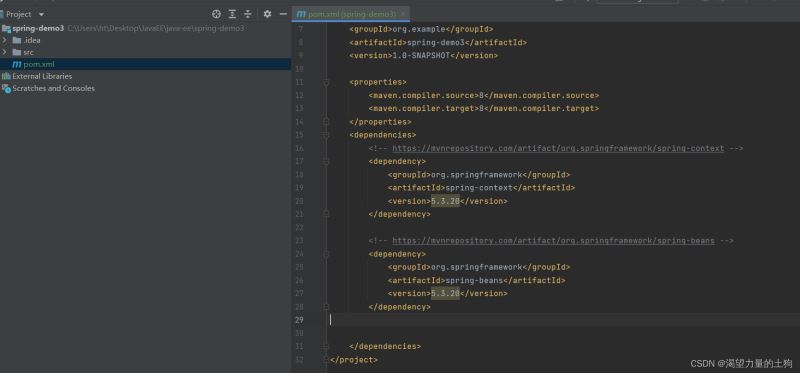This screenshot has width=800, height=373.
Task: Hide the Project tool window
Action: point(283,14)
